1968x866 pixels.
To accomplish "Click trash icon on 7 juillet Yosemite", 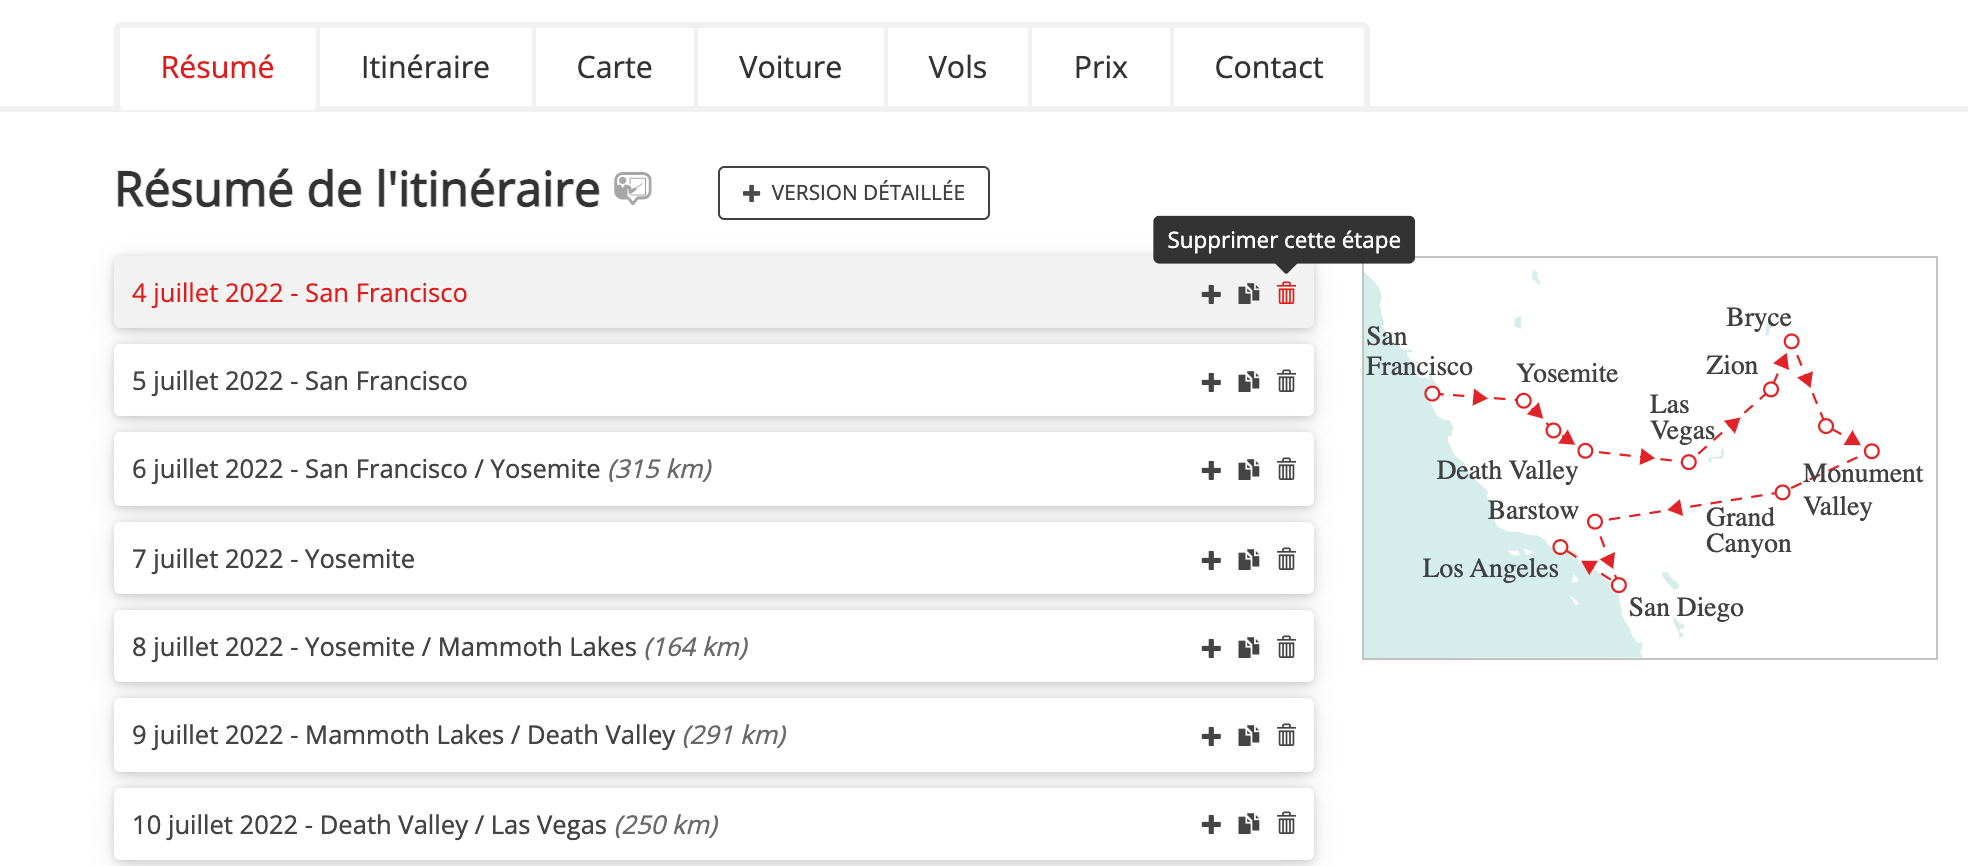I will coord(1286,560).
